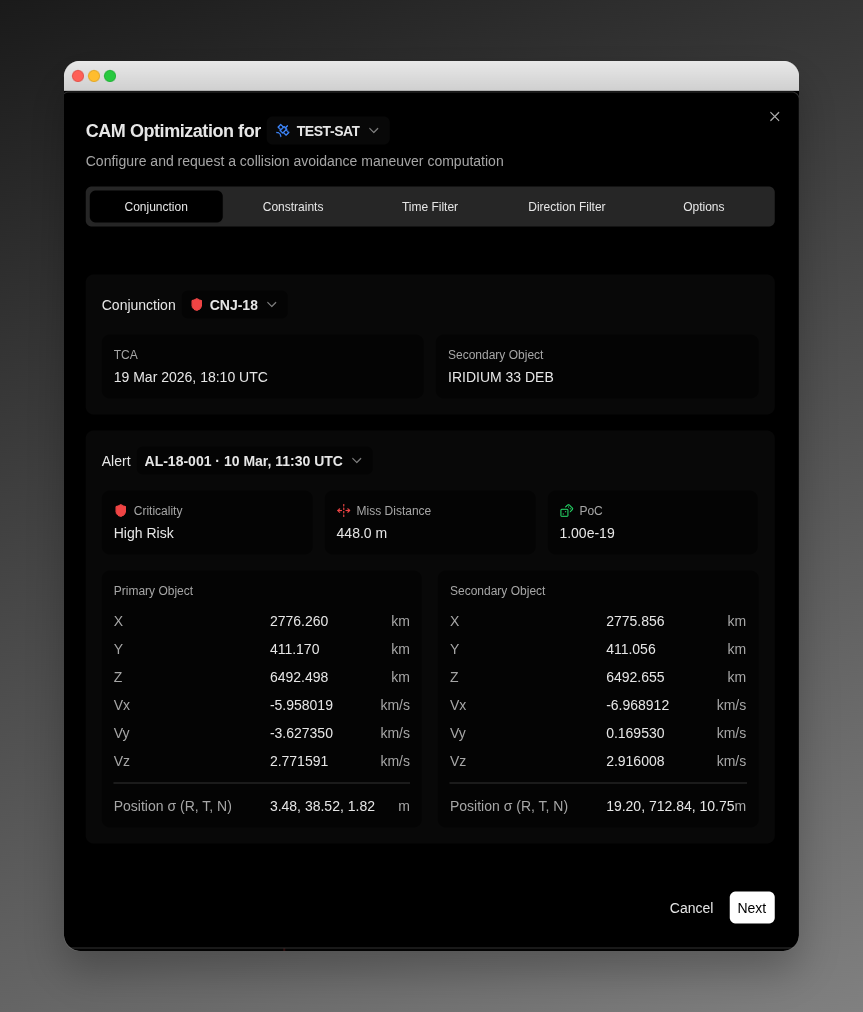The height and width of the screenshot is (1012, 863).
Task: Click secondary object Y value 411.056
Action: (631, 649)
